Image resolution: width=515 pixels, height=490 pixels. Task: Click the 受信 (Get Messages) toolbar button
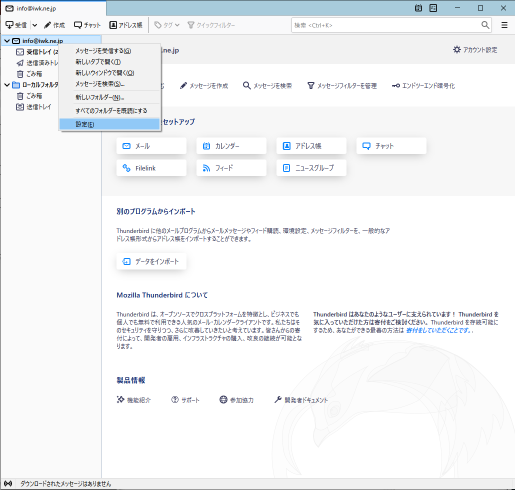click(16, 25)
